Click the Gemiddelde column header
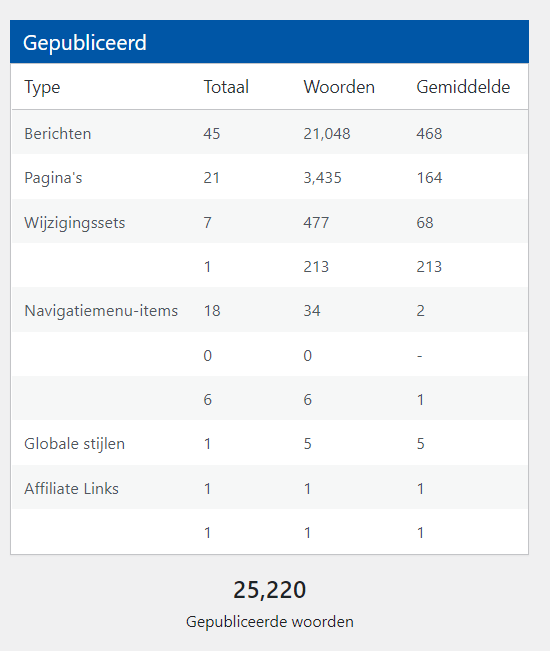This screenshot has height=651, width=550. 463,87
